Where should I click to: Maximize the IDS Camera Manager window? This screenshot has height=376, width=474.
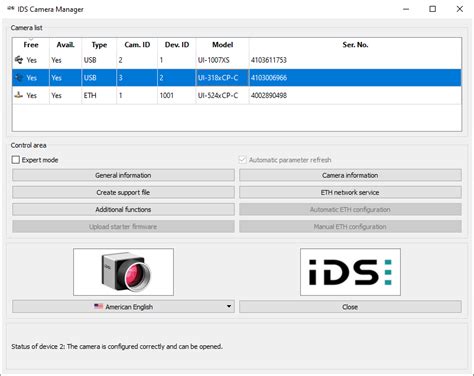(432, 9)
